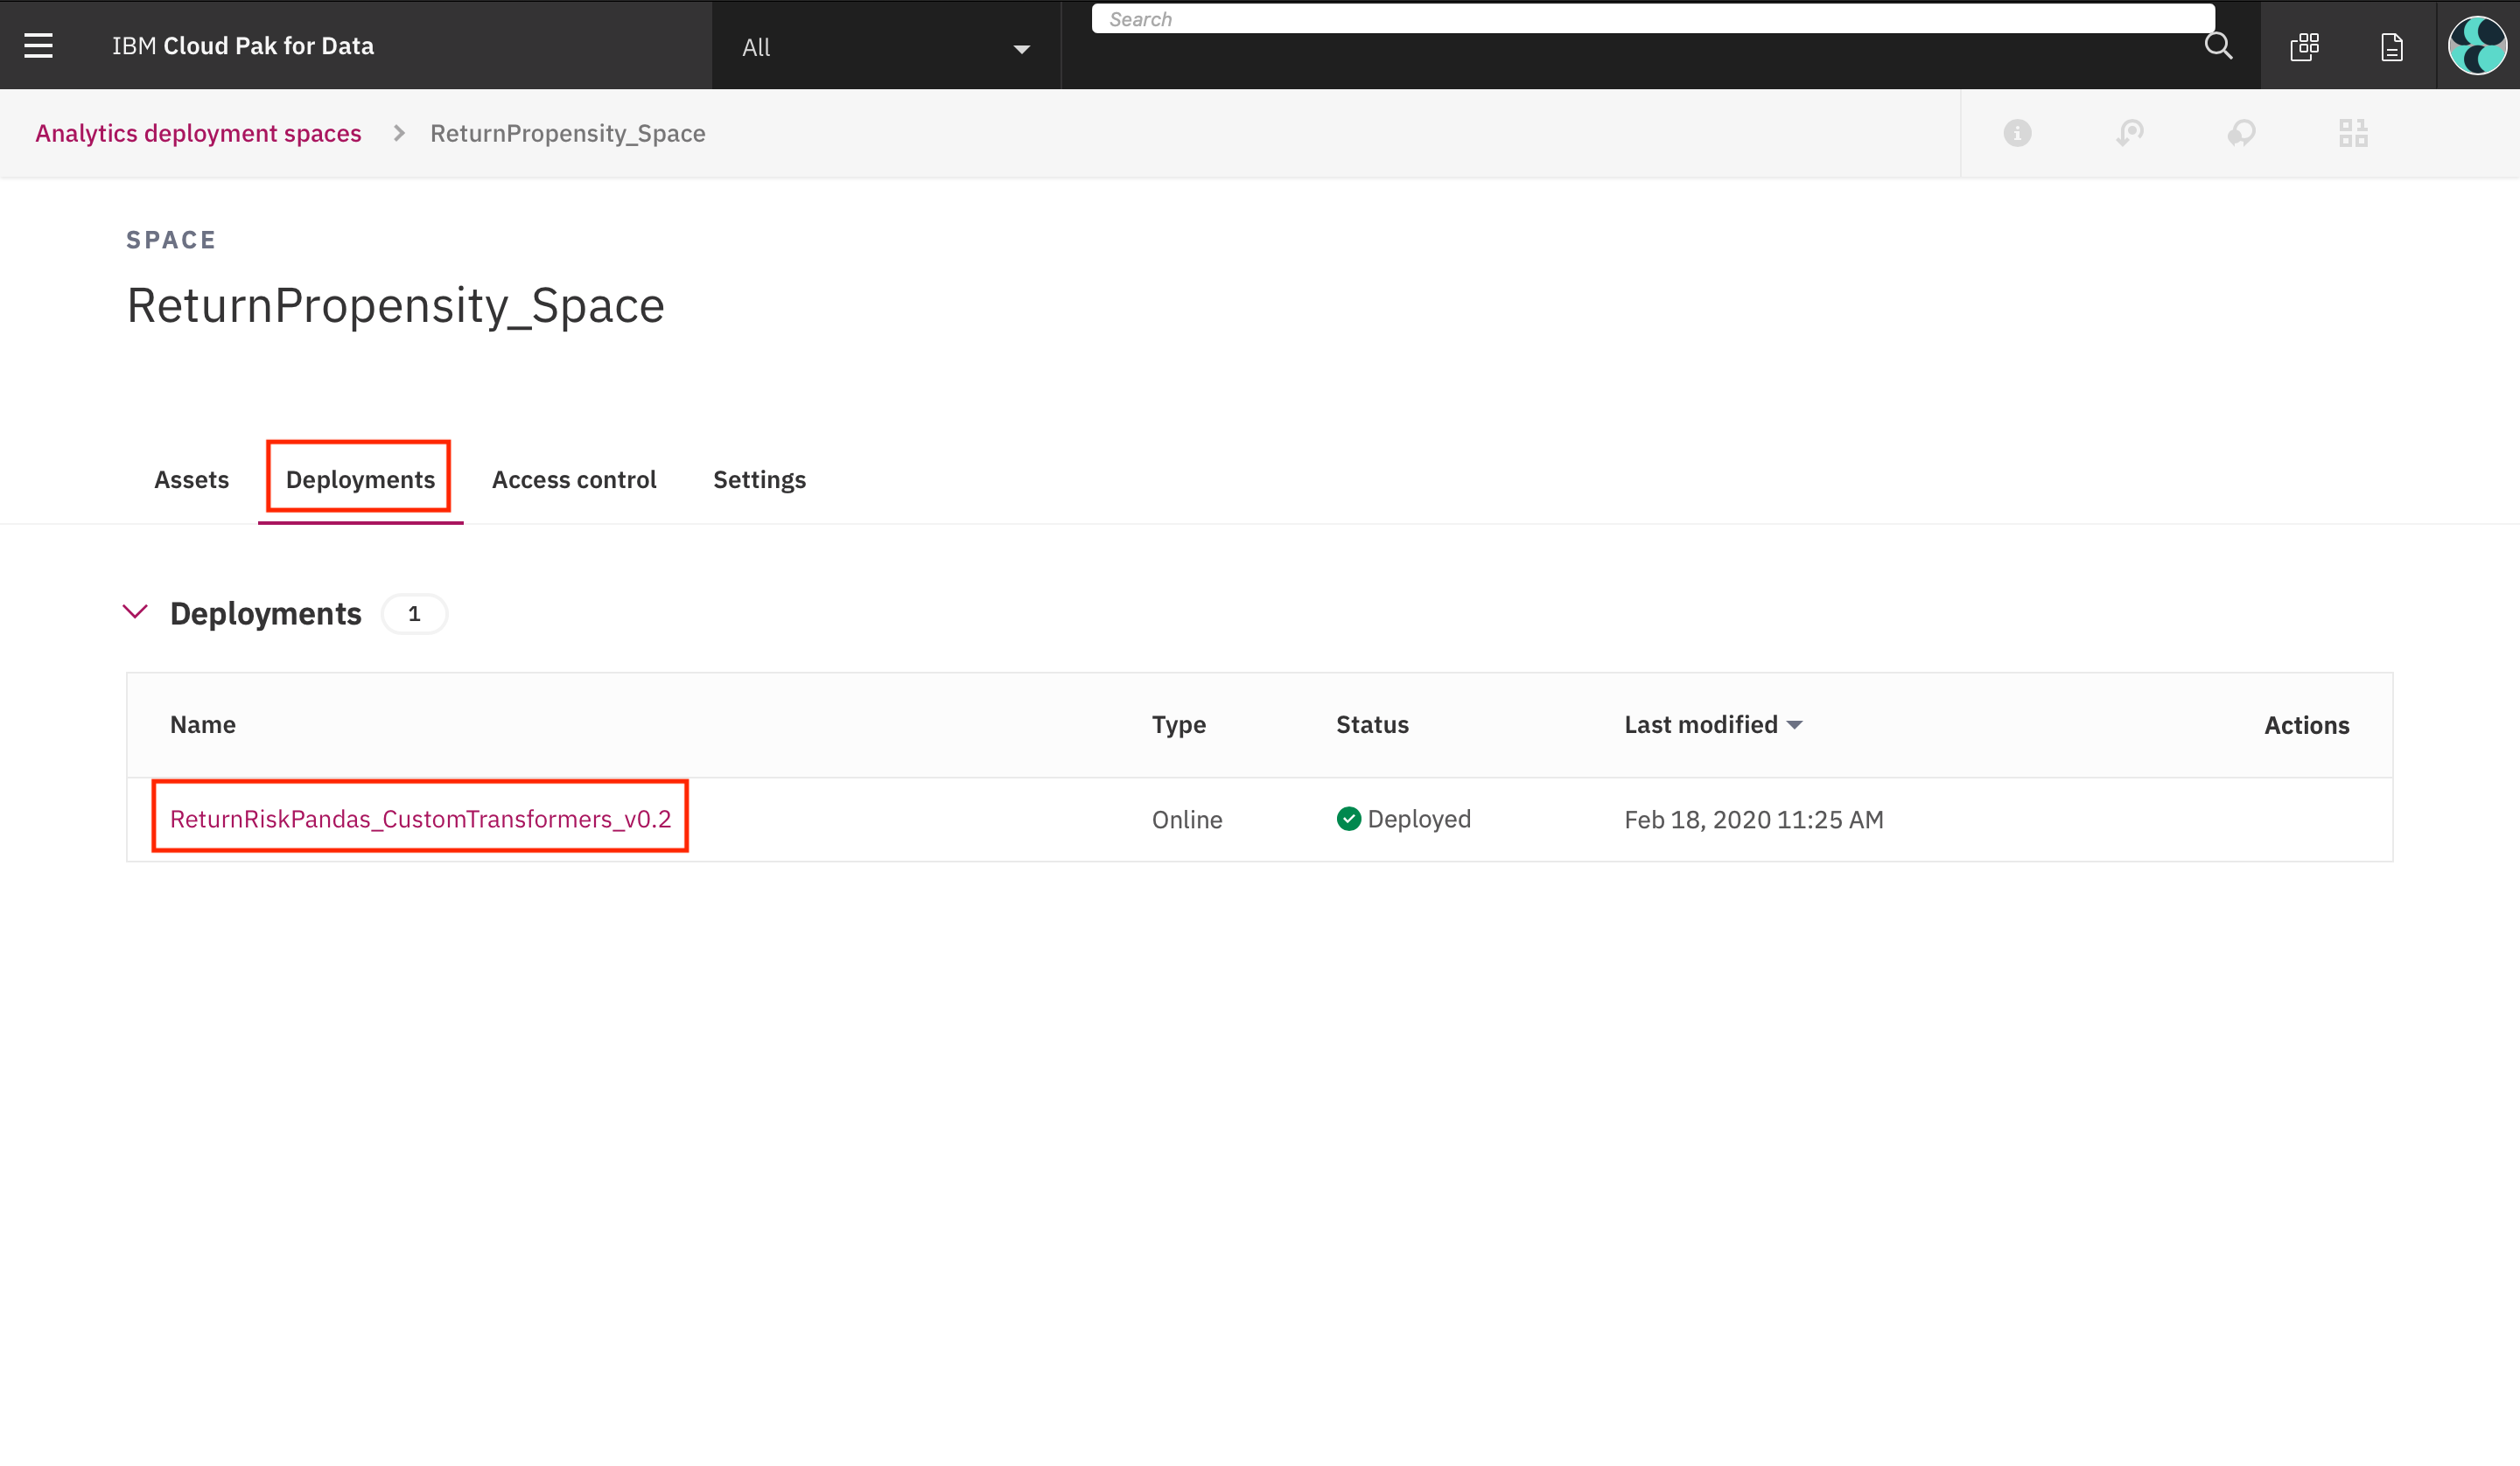The height and width of the screenshot is (1466, 2520).
Task: Click the data grid squares icon
Action: [2353, 133]
